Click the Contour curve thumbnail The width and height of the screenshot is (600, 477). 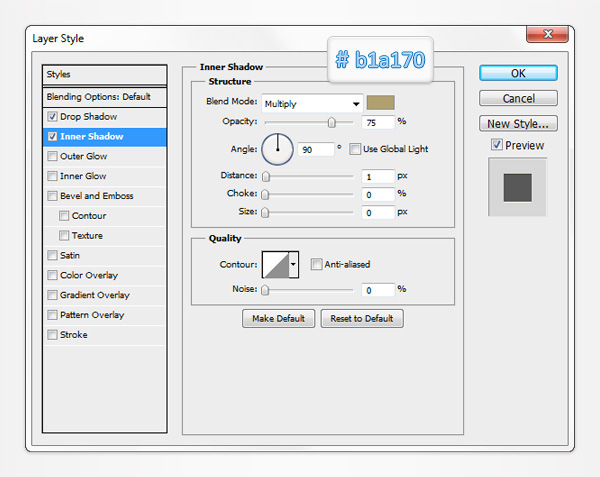tap(274, 265)
